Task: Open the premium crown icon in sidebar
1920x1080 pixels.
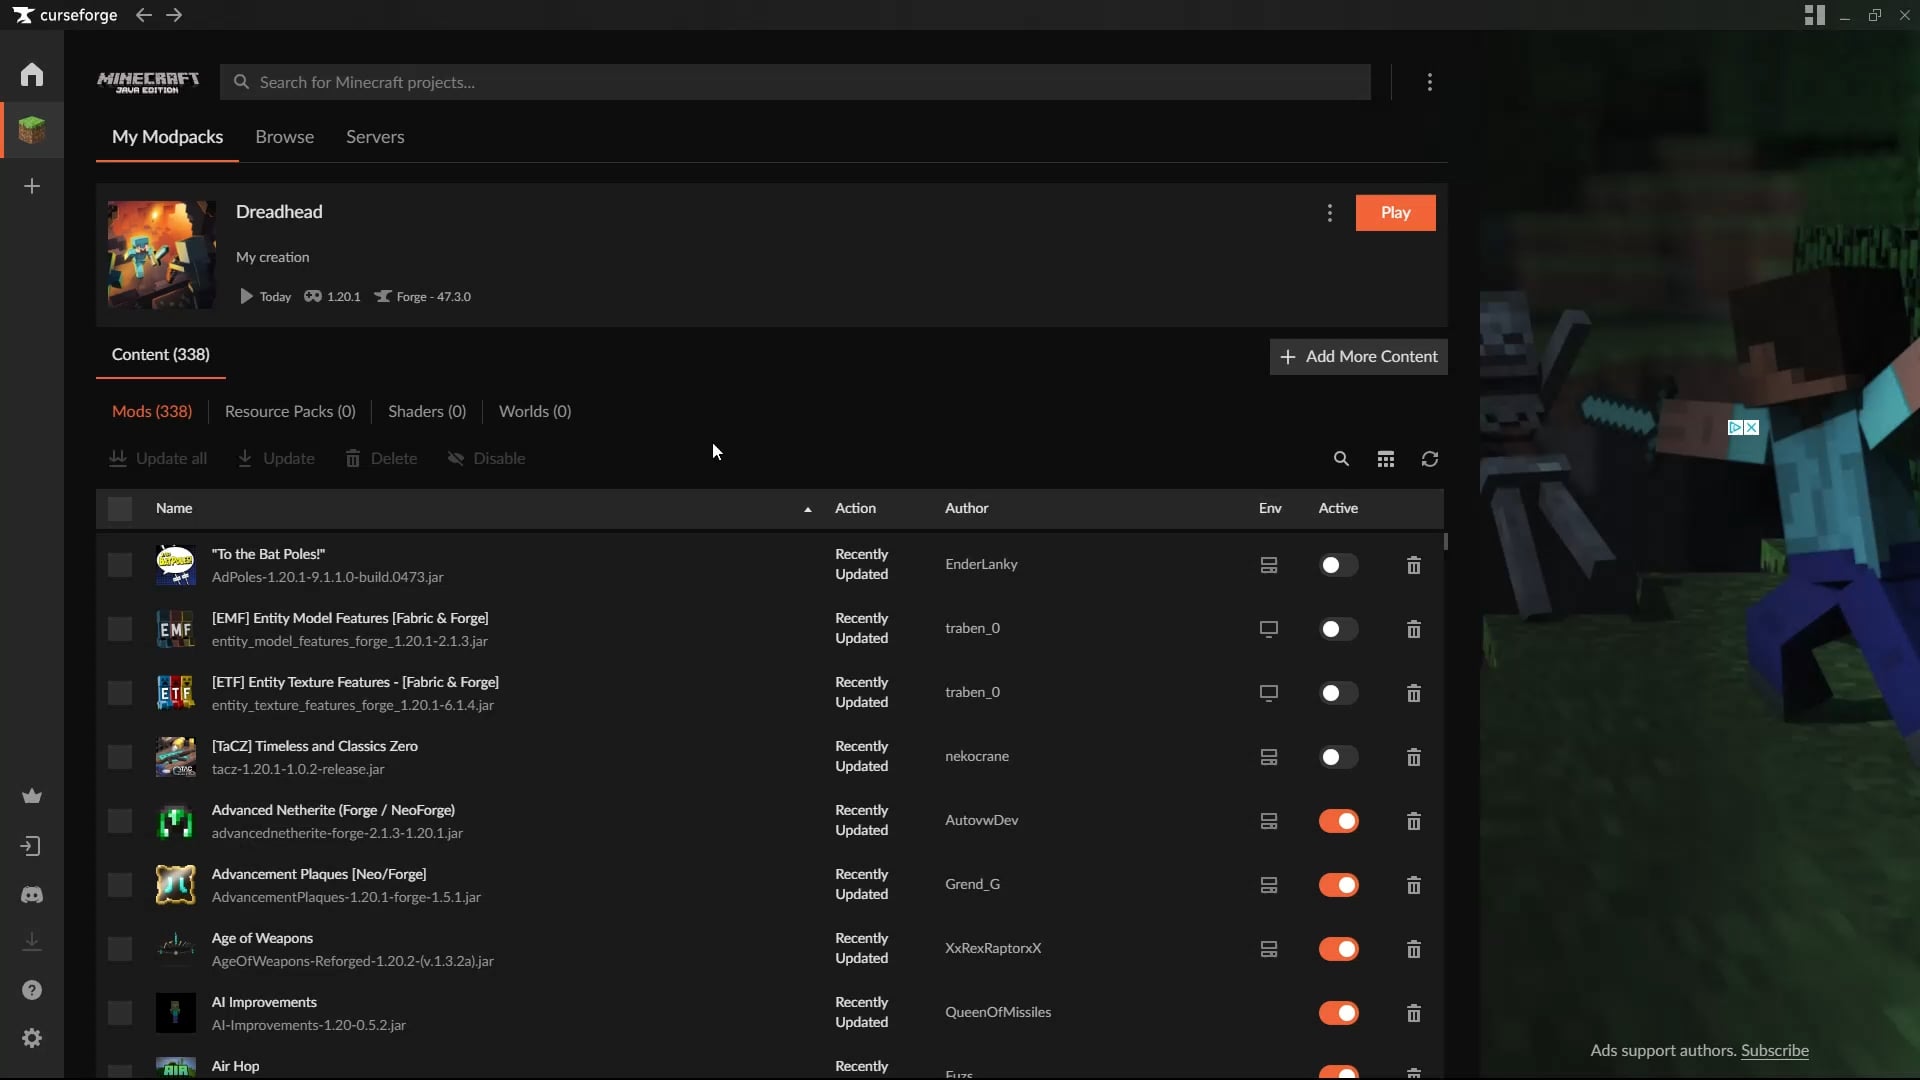Action: tap(32, 796)
